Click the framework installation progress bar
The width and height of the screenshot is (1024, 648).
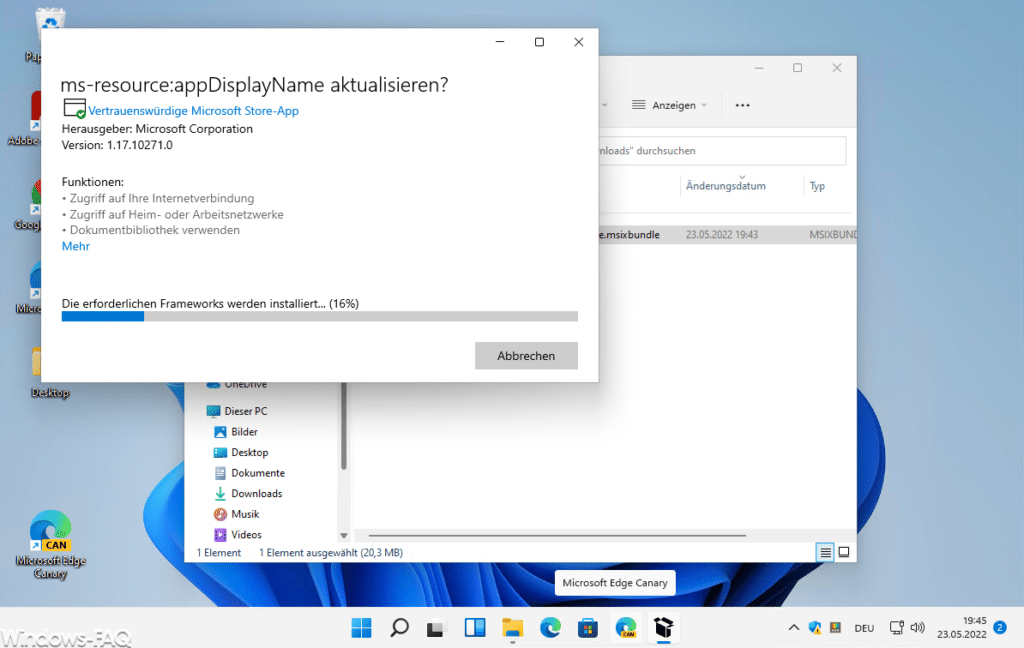tap(319, 316)
